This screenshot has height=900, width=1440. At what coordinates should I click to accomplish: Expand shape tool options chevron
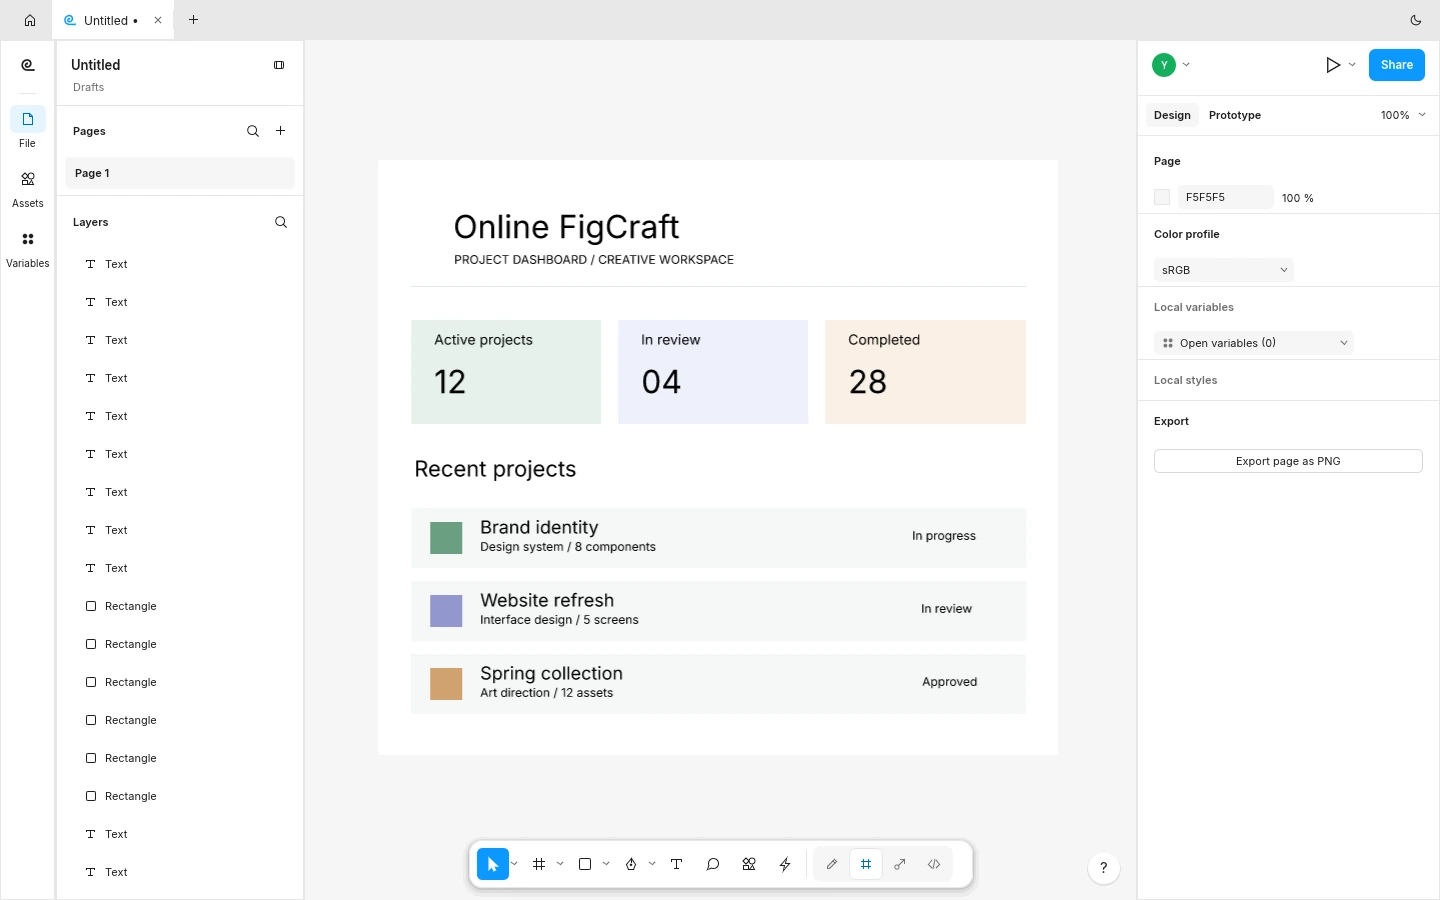pos(606,864)
